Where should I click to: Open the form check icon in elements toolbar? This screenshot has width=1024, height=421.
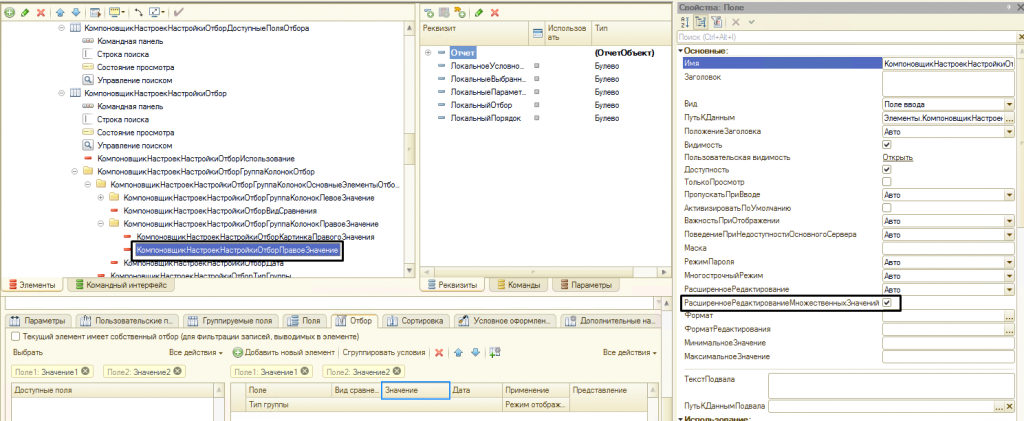point(95,12)
